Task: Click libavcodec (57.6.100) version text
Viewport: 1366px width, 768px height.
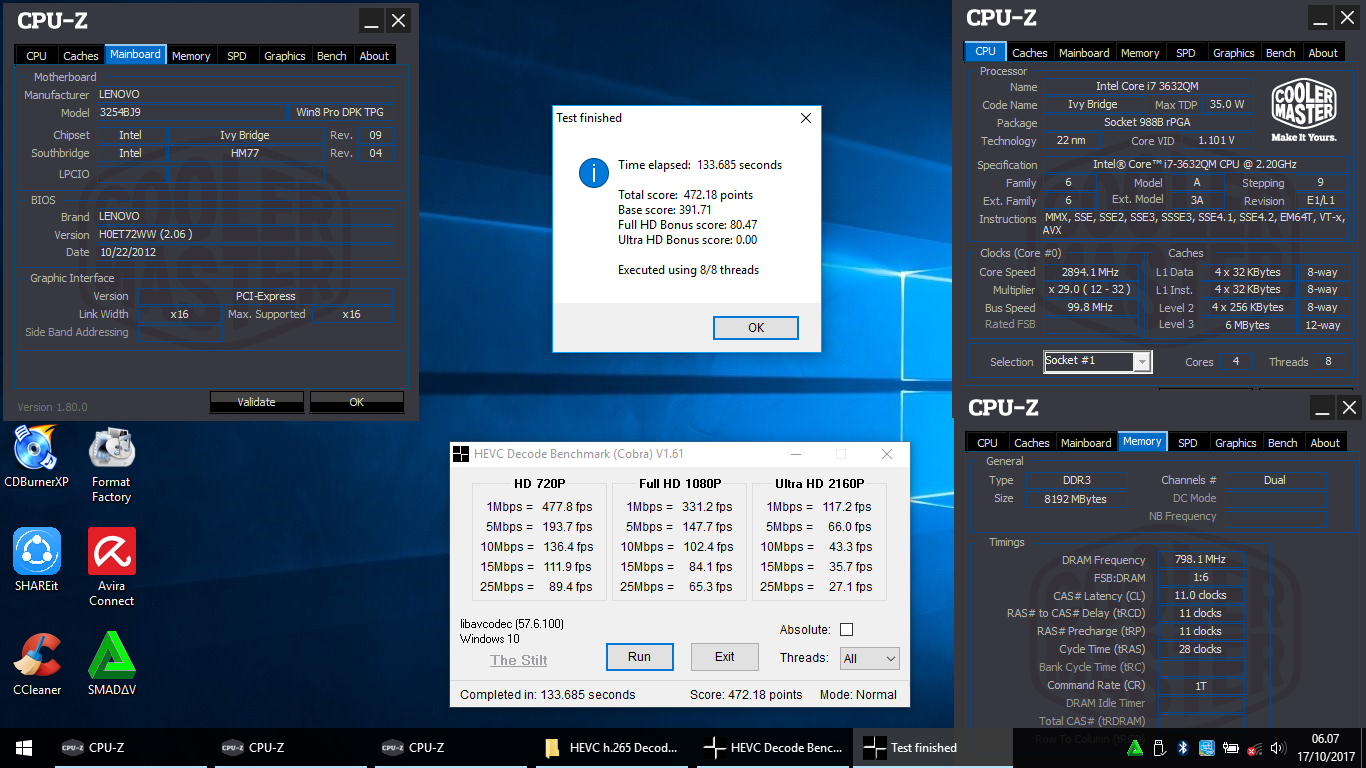Action: (x=512, y=624)
